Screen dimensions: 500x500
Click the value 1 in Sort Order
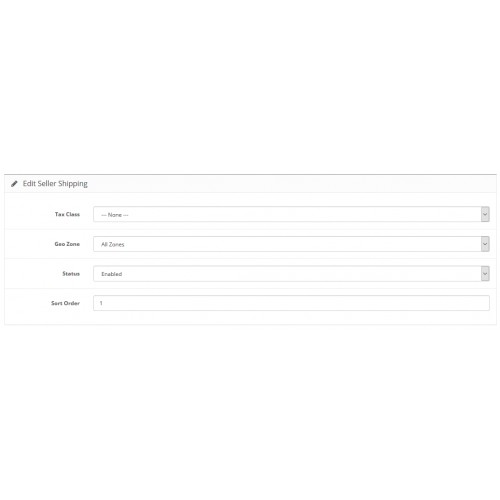coord(101,303)
